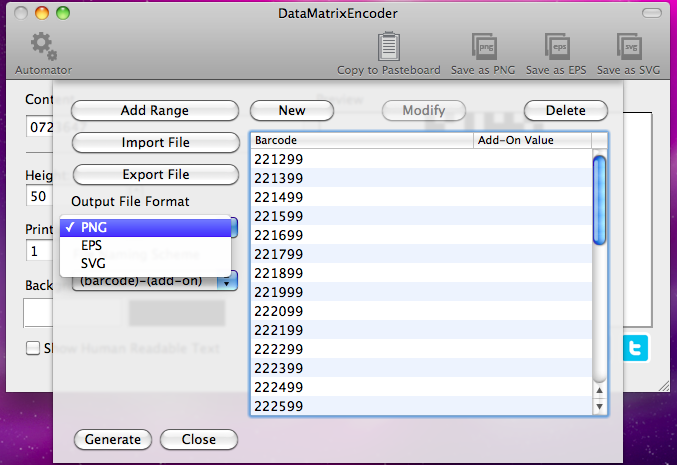The image size is (677, 465).
Task: Click the Generate button
Action: click(x=113, y=440)
